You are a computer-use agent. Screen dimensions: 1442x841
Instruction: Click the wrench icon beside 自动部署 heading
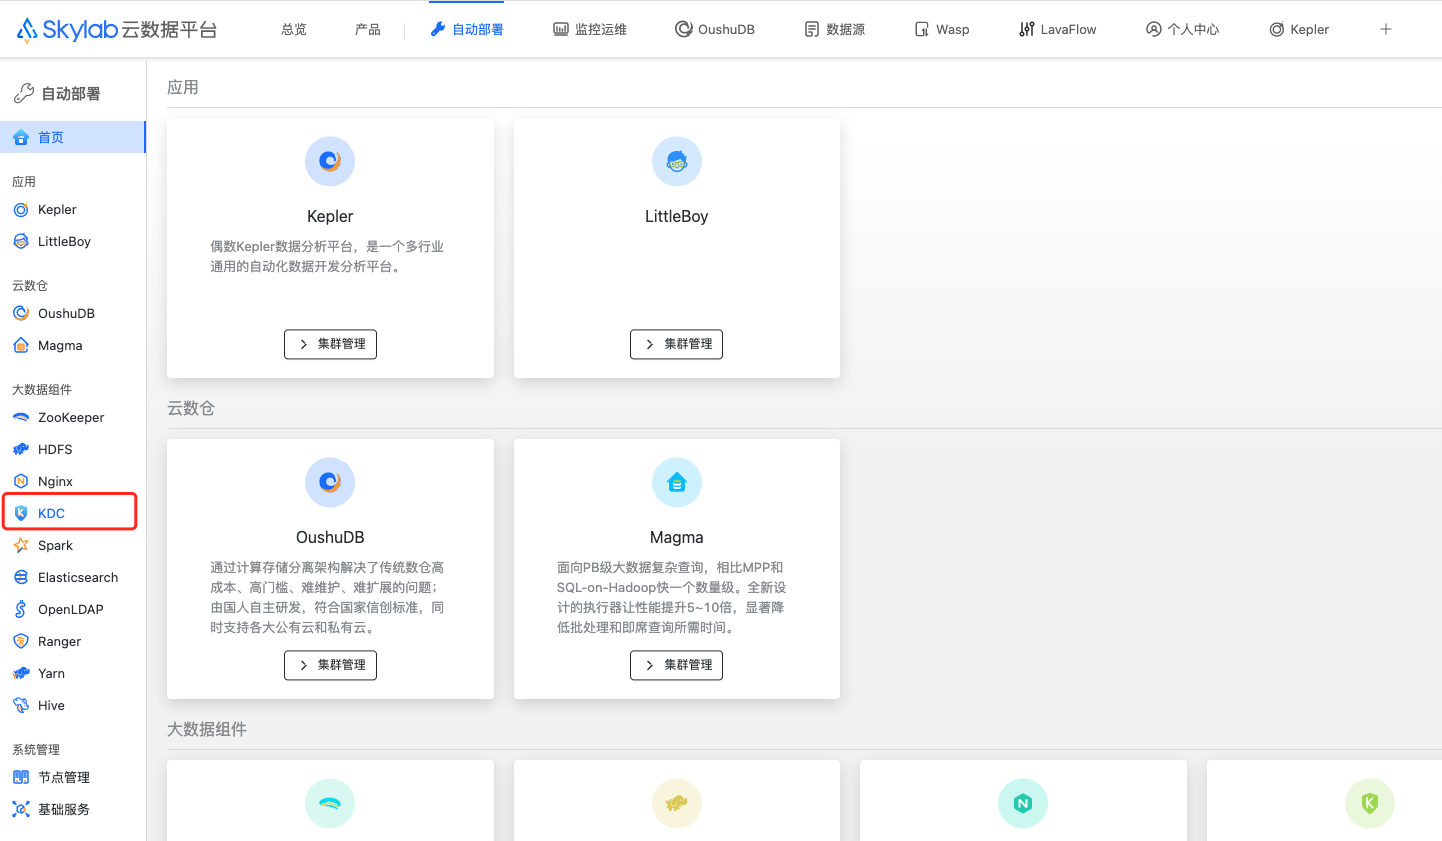24,94
